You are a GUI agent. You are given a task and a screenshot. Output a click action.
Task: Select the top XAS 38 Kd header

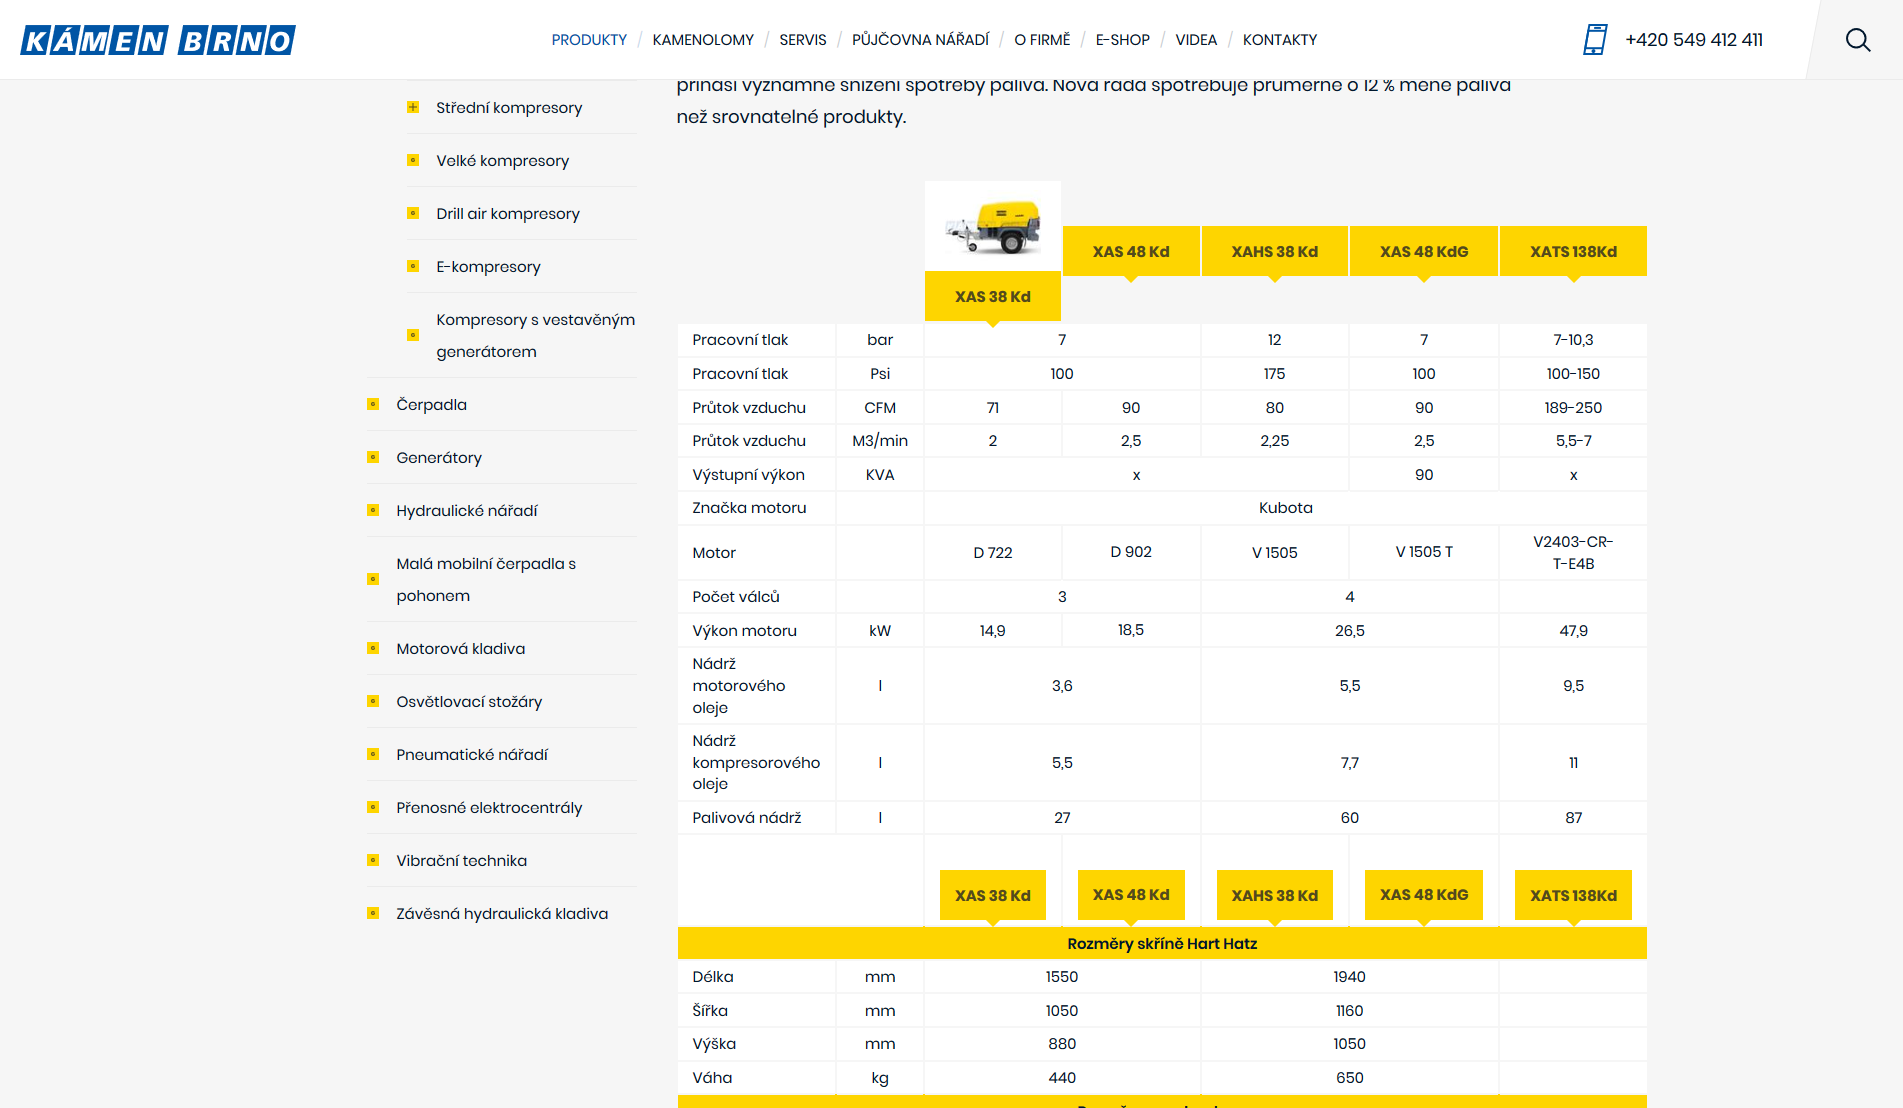pos(993,296)
